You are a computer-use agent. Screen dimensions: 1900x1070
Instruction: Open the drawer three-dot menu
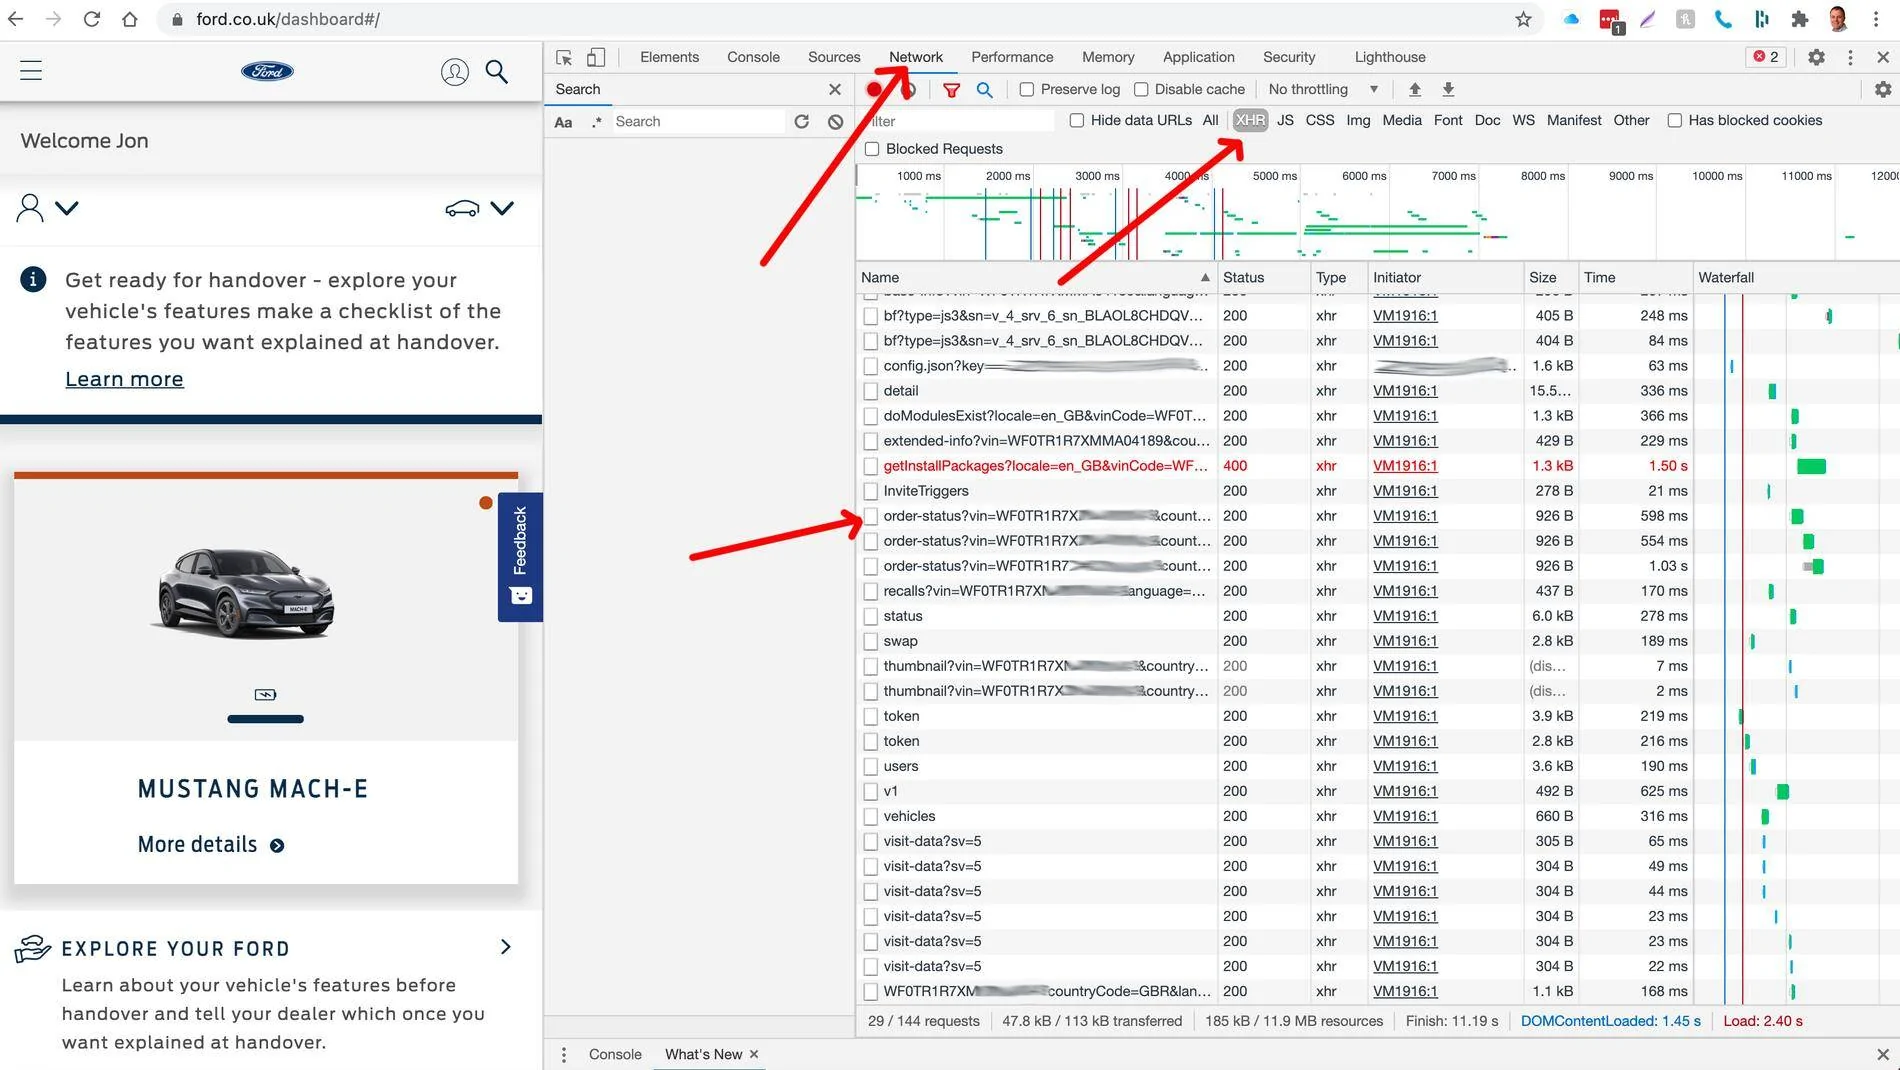564,1054
